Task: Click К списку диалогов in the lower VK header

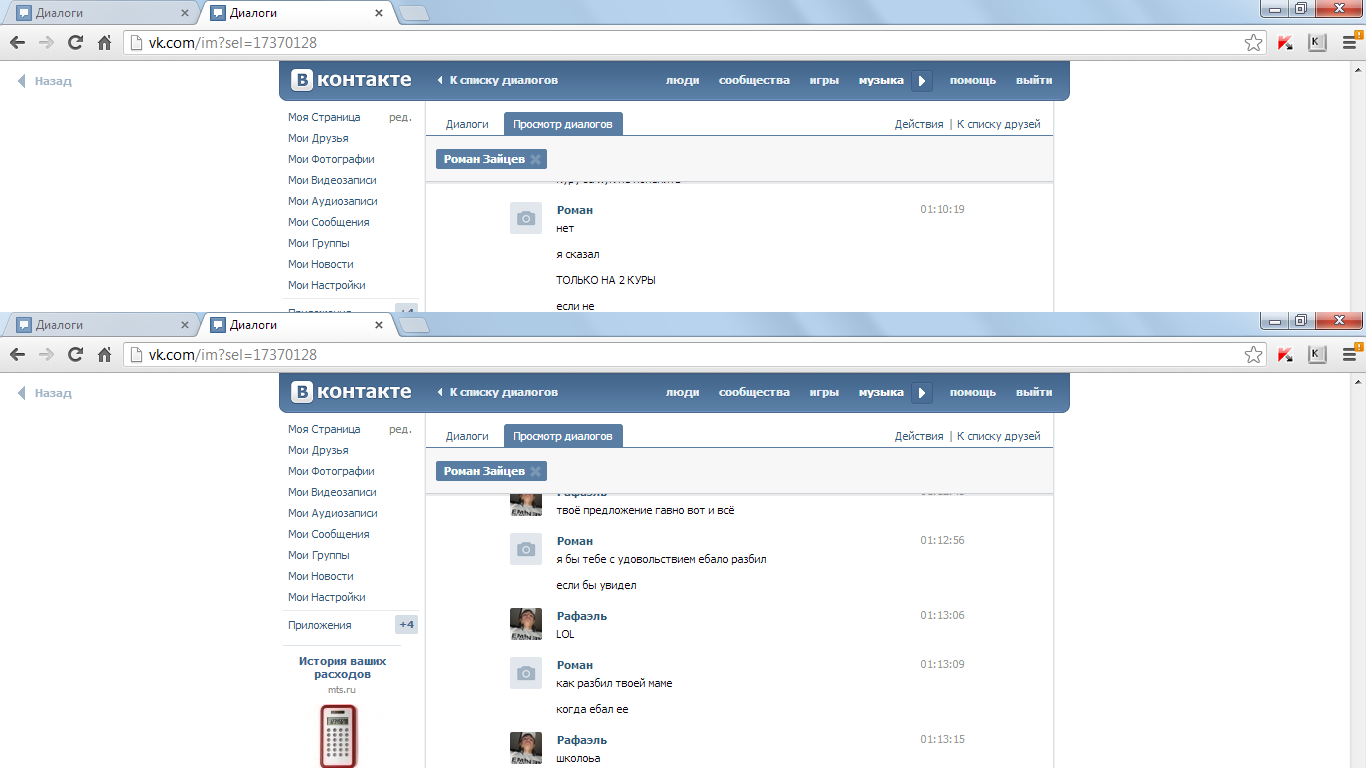Action: pos(498,393)
